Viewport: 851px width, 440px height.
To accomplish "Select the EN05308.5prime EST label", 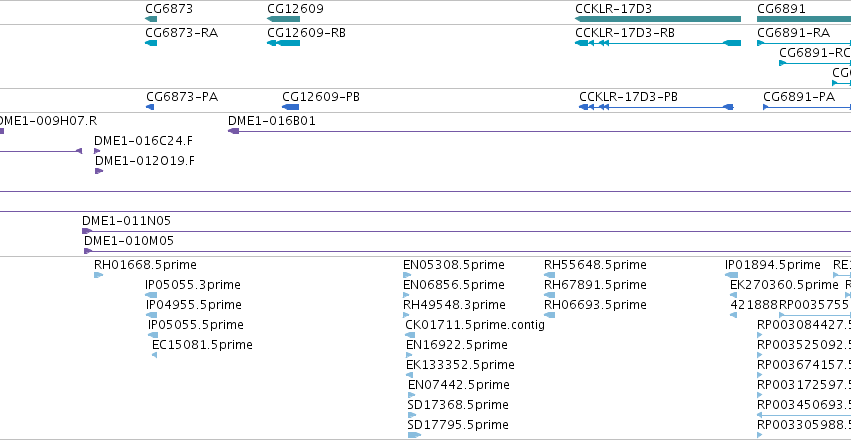I will click(454, 265).
